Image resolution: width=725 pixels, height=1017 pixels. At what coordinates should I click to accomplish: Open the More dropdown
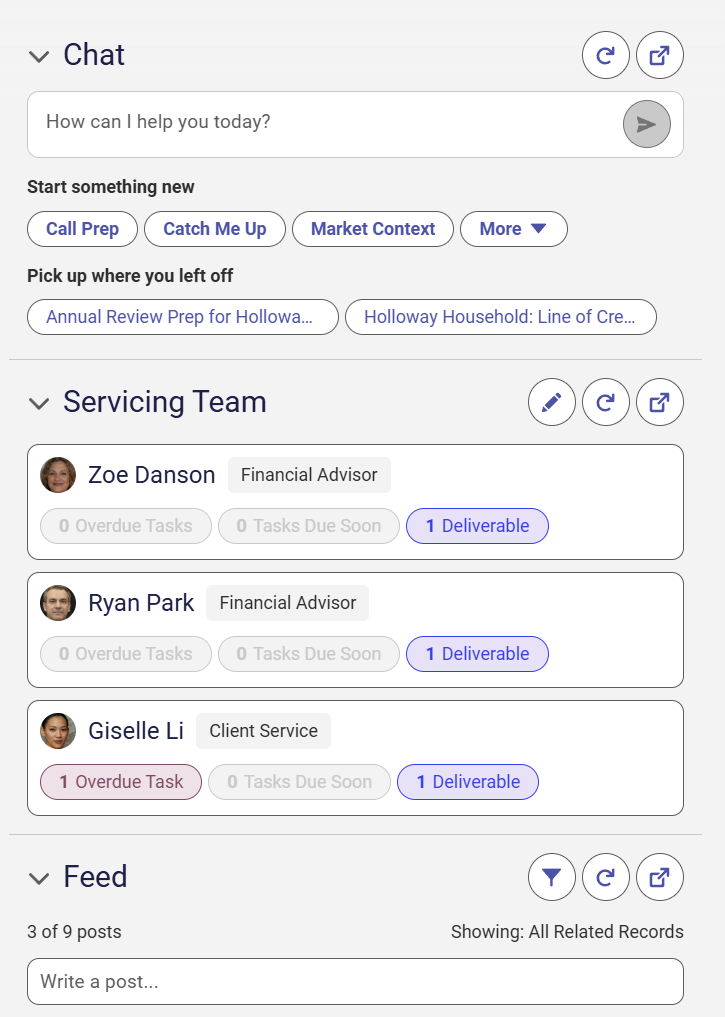click(514, 229)
